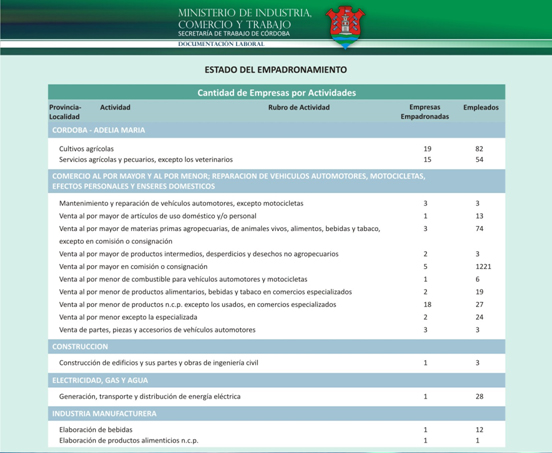Click employees value 1221
Viewport: 552px width, 453px height.
click(x=483, y=267)
